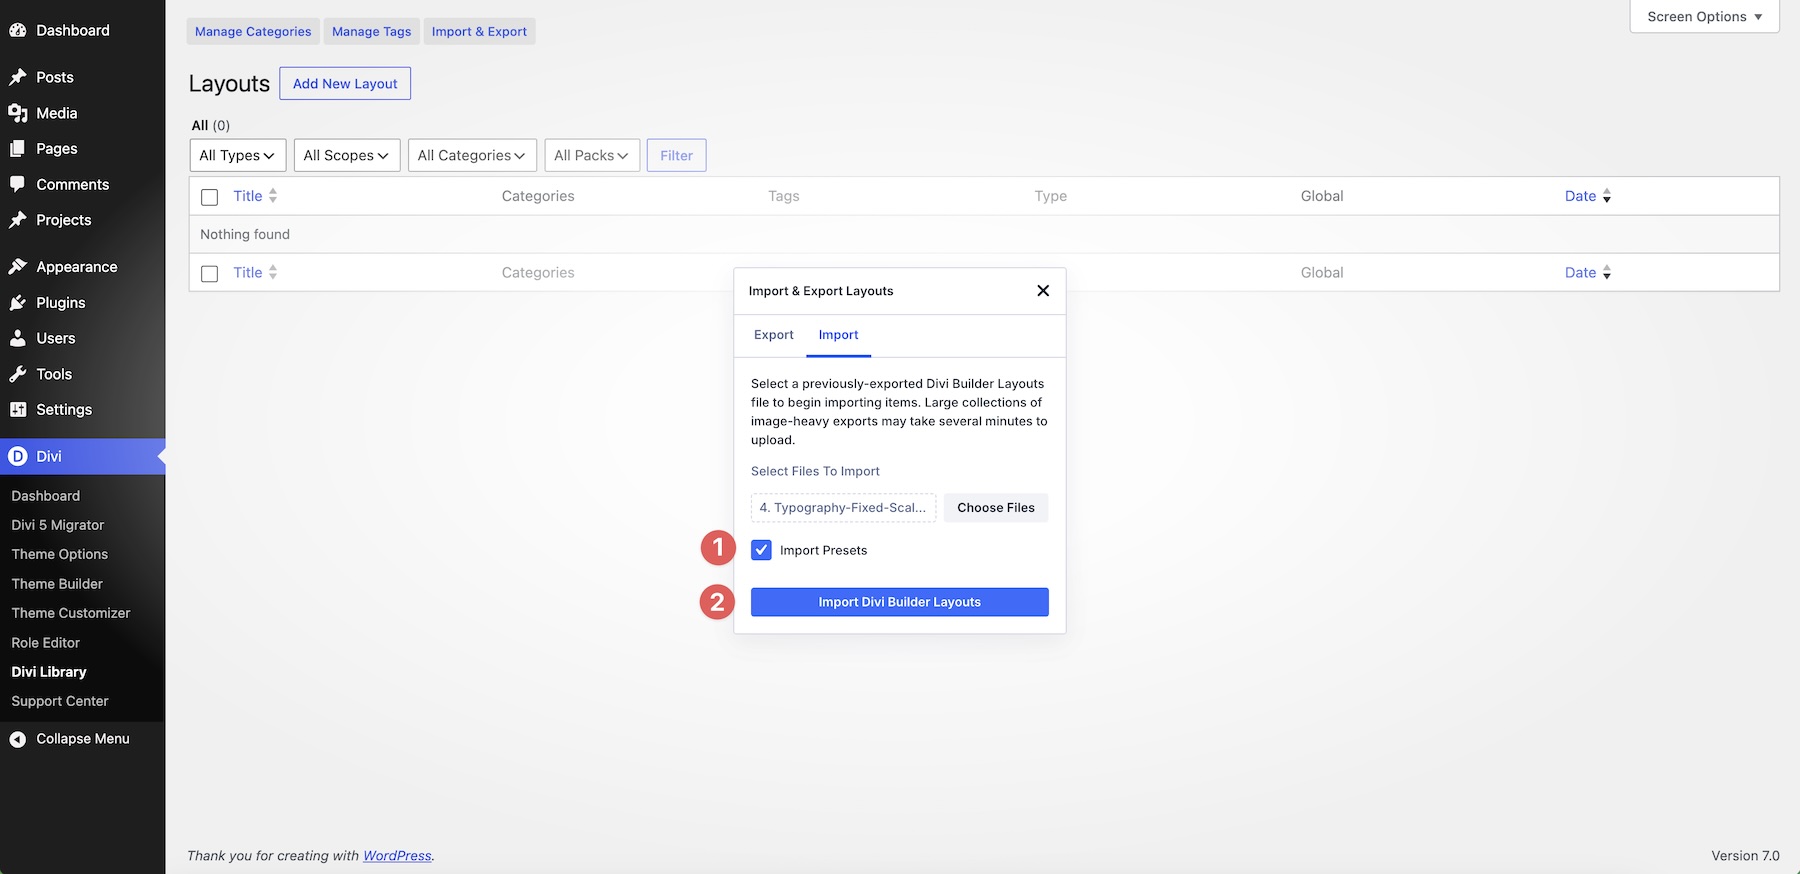Open Role Editor submenu item
The width and height of the screenshot is (1800, 874).
46,643
